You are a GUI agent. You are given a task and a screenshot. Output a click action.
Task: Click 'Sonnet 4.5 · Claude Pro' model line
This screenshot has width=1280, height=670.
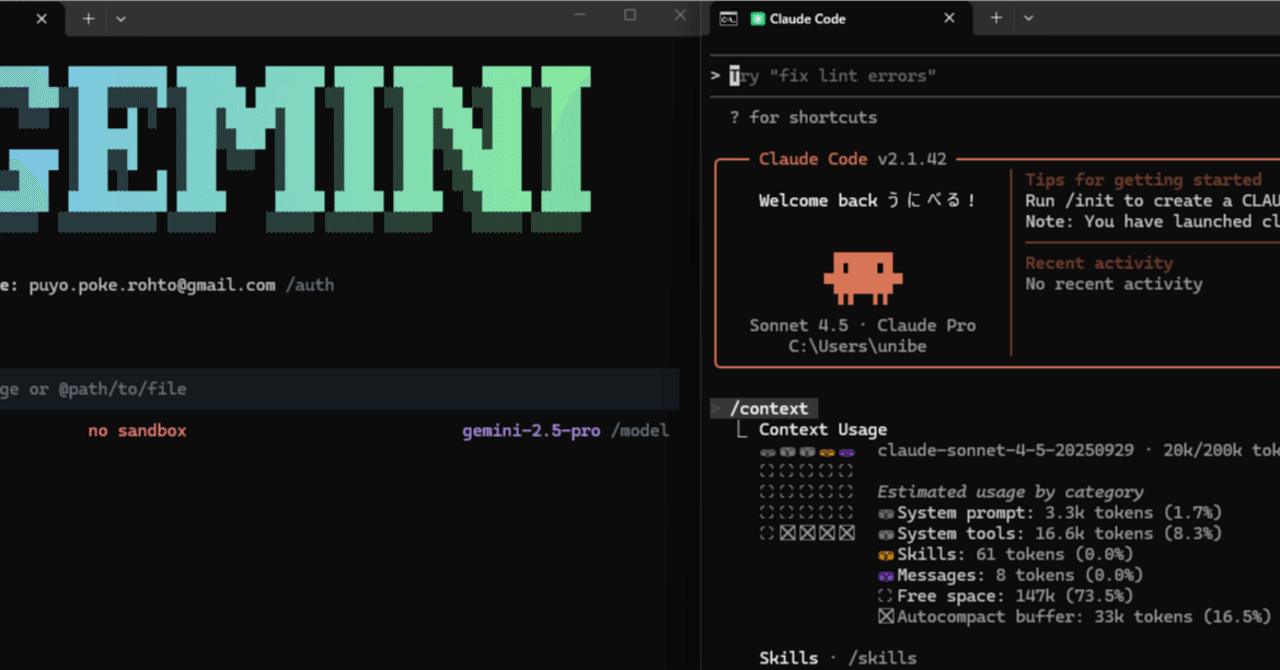pos(863,326)
